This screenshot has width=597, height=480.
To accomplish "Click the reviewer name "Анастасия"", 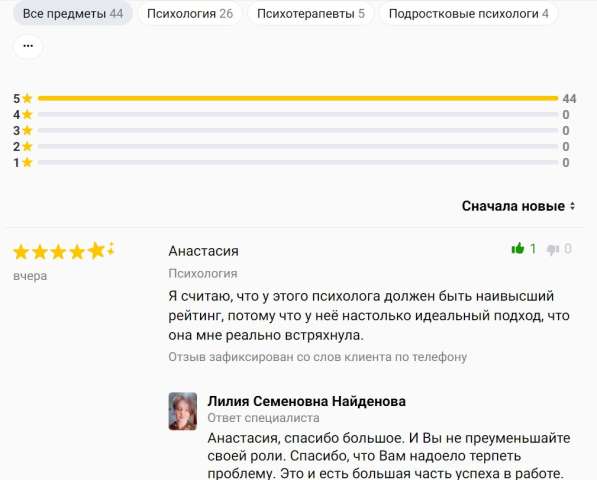I will coord(203,251).
